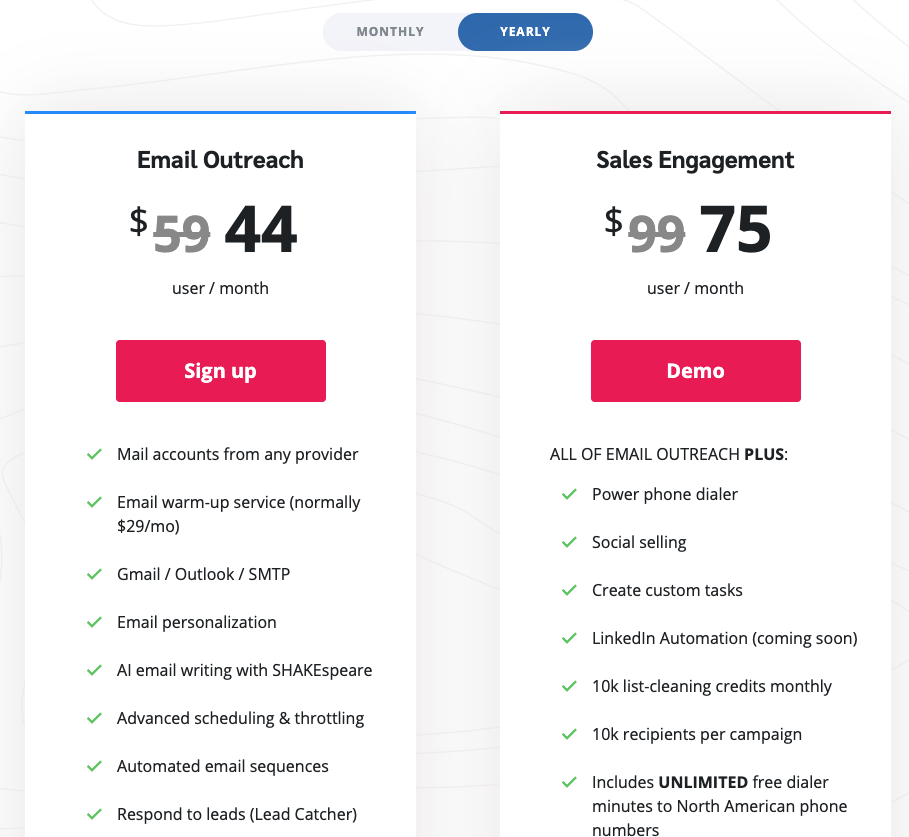This screenshot has width=909, height=837.
Task: Click checkmark beside Gmail / Outlook / SMTP
Action: 95,575
